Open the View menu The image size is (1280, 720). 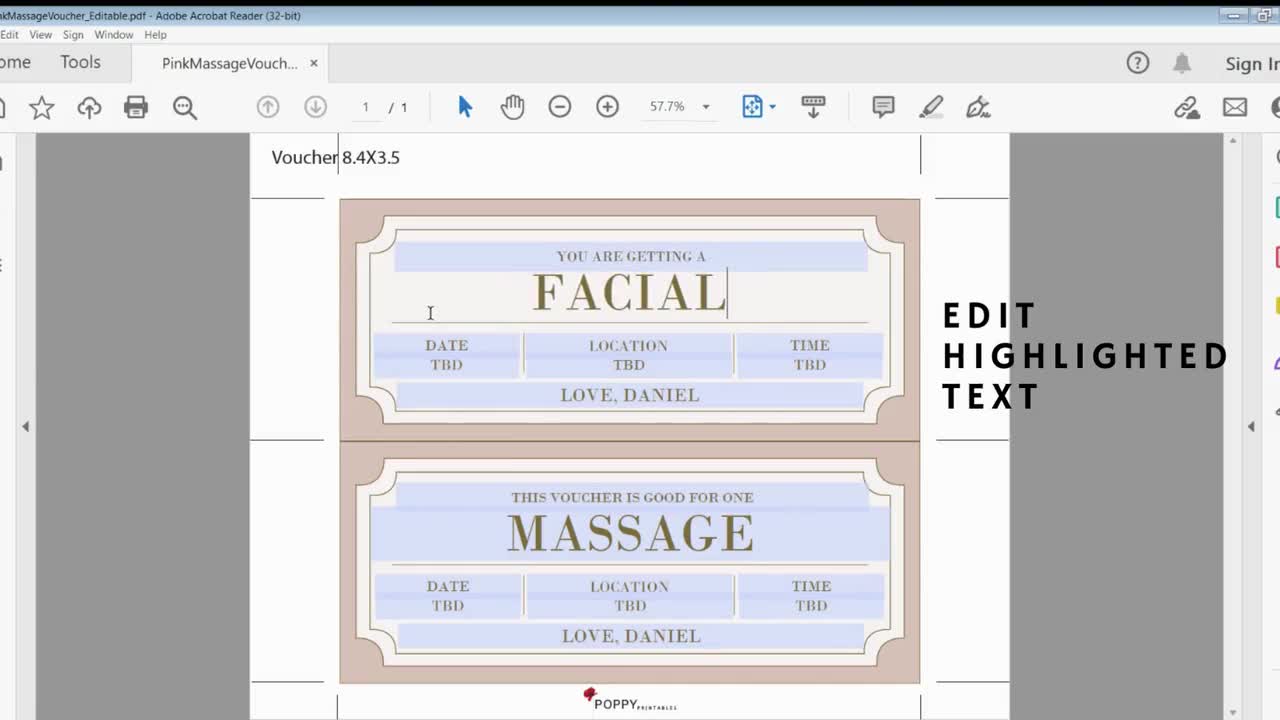tap(41, 34)
